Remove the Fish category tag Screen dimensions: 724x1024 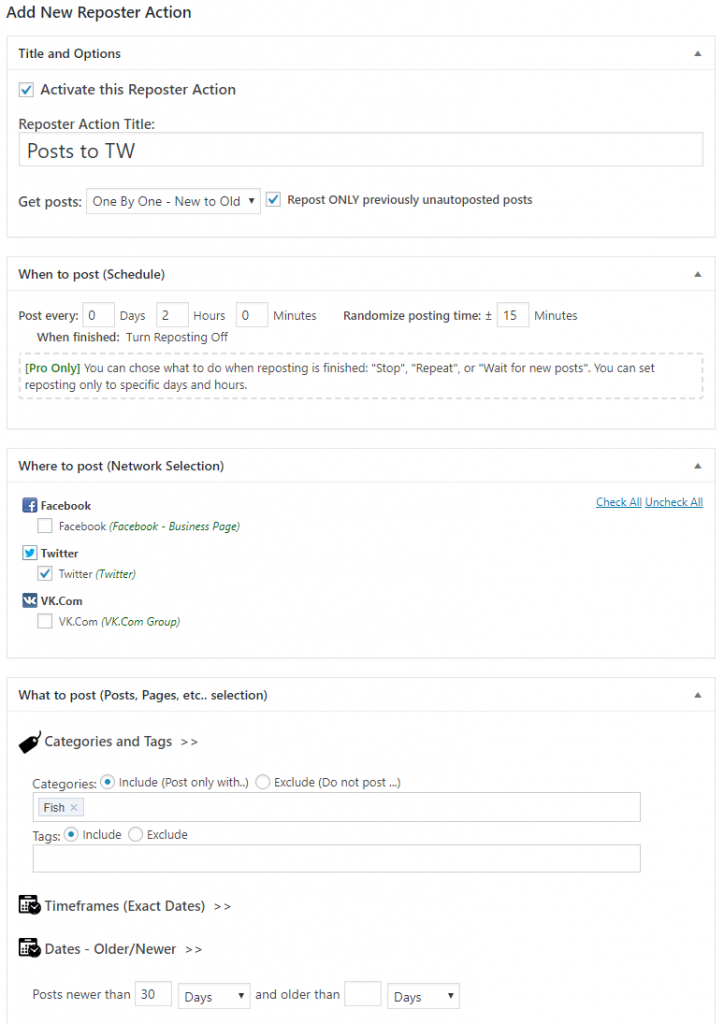74,808
